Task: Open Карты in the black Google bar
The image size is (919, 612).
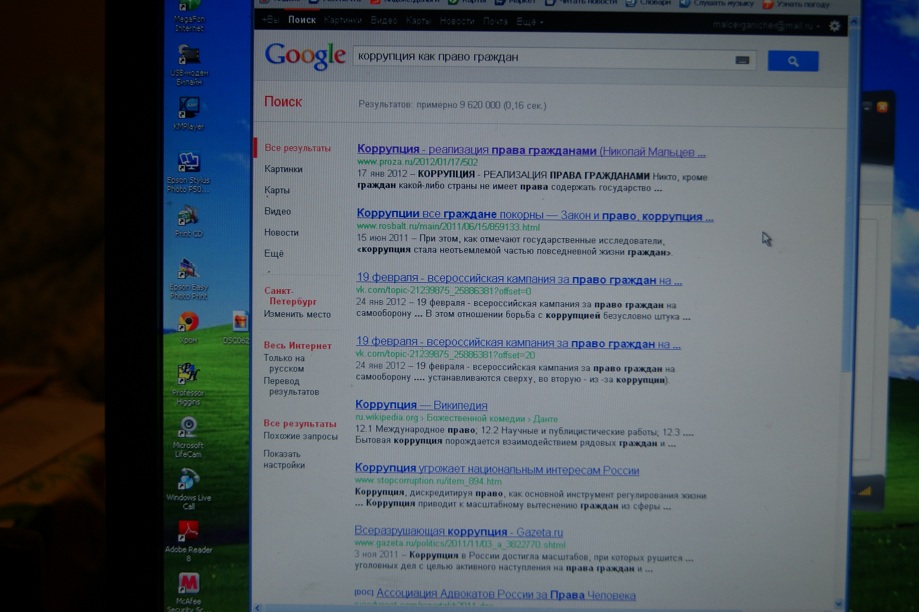Action: coord(418,21)
